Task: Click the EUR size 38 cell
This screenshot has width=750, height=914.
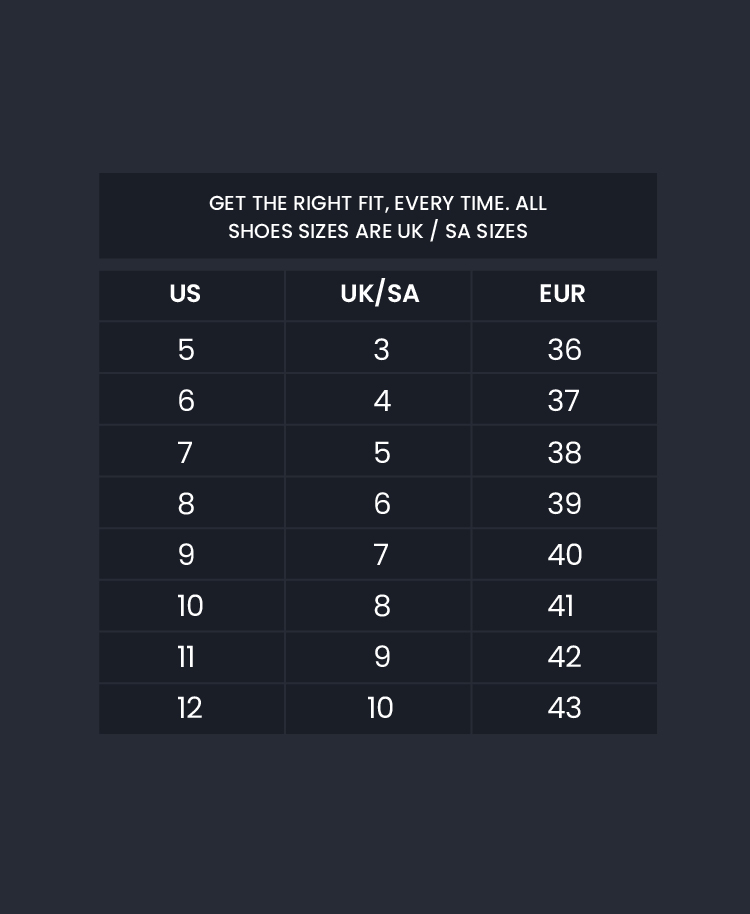Action: click(x=565, y=451)
